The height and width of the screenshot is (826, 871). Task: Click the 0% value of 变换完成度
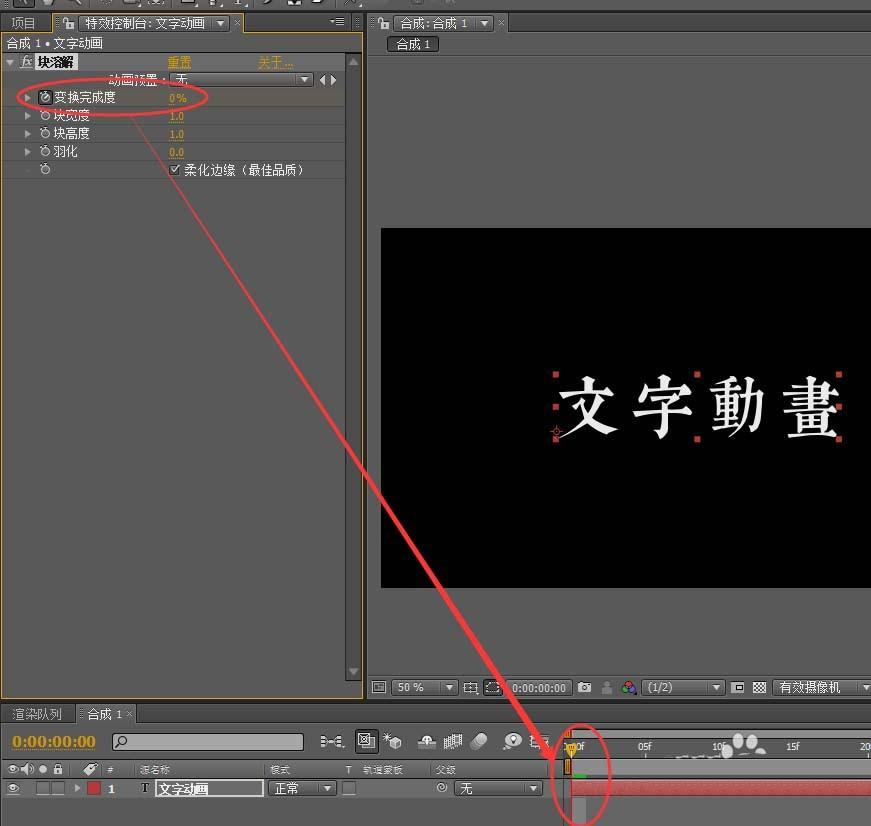click(179, 97)
